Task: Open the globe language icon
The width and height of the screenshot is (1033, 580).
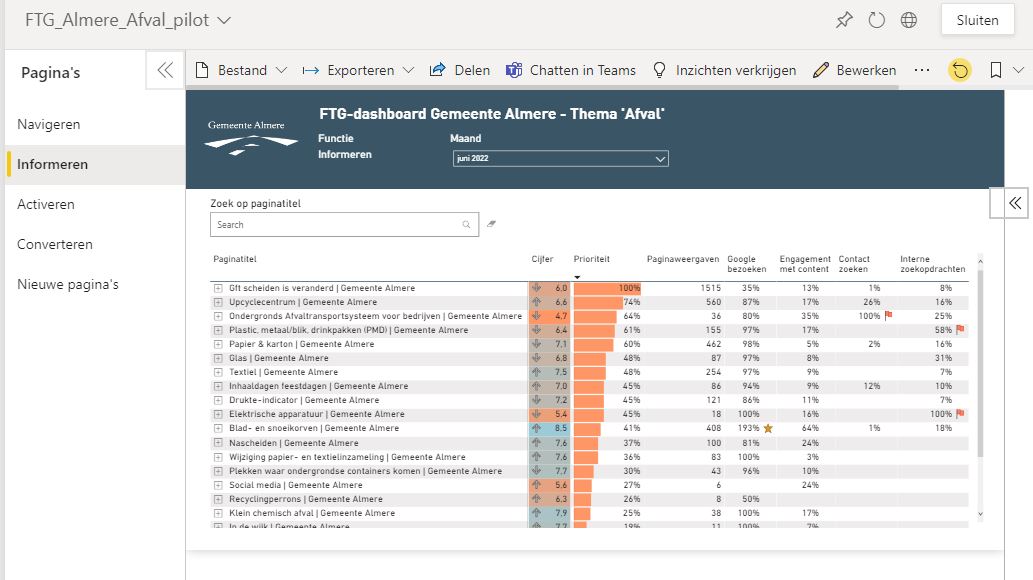Action: (x=908, y=20)
